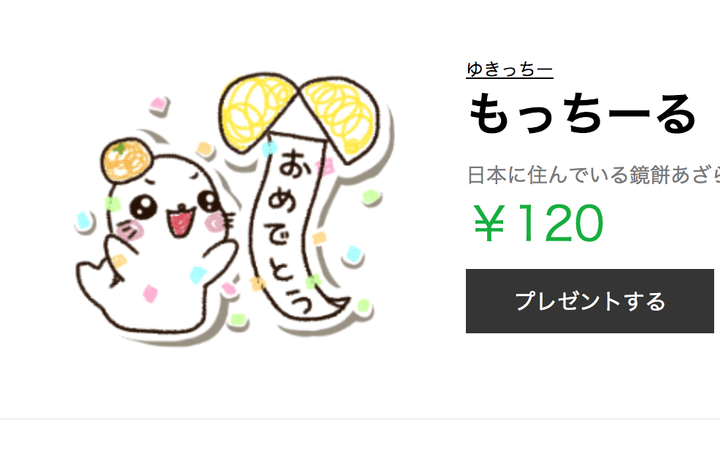Click the seal's large left eye
The height and width of the screenshot is (459, 720).
click(x=143, y=207)
